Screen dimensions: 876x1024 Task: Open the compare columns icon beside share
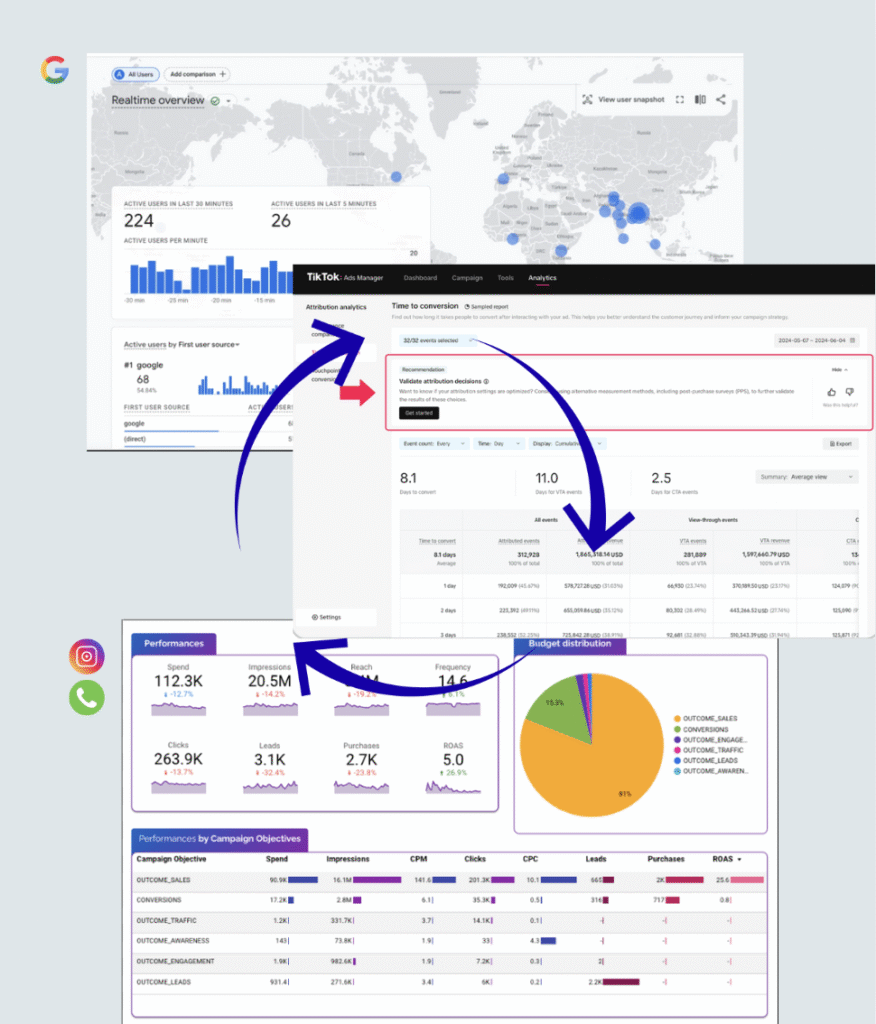coord(700,100)
